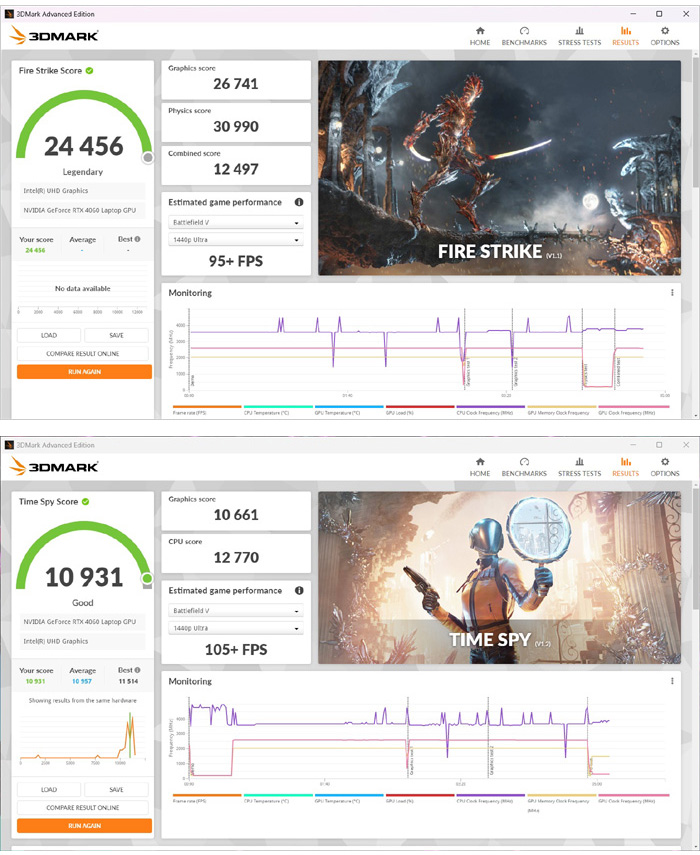The image size is (700, 855).
Task: Click green validation checkmark beside Fire Strike Score
Action: (90, 71)
